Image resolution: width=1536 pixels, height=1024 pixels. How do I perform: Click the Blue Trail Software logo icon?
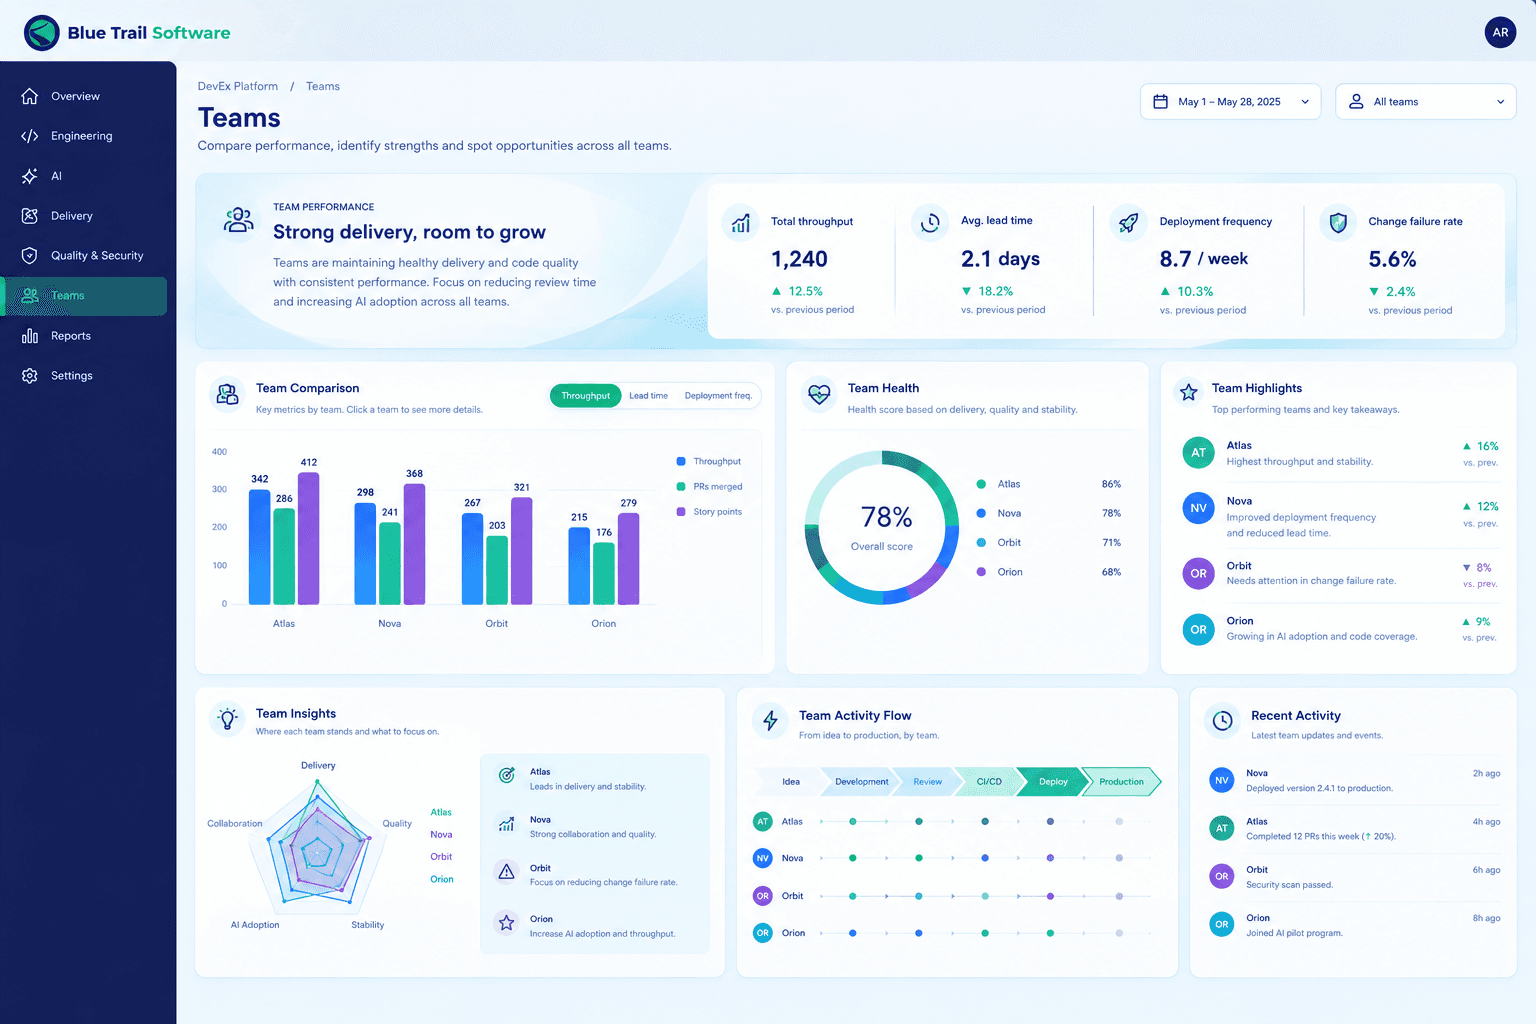click(42, 33)
